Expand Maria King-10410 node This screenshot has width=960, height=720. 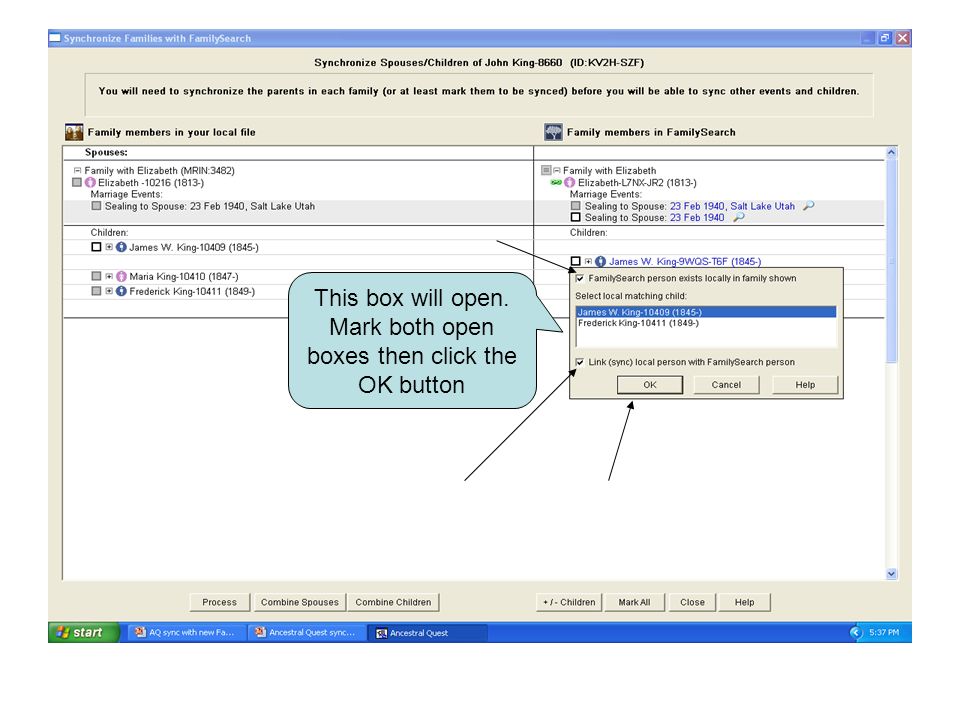coord(109,276)
